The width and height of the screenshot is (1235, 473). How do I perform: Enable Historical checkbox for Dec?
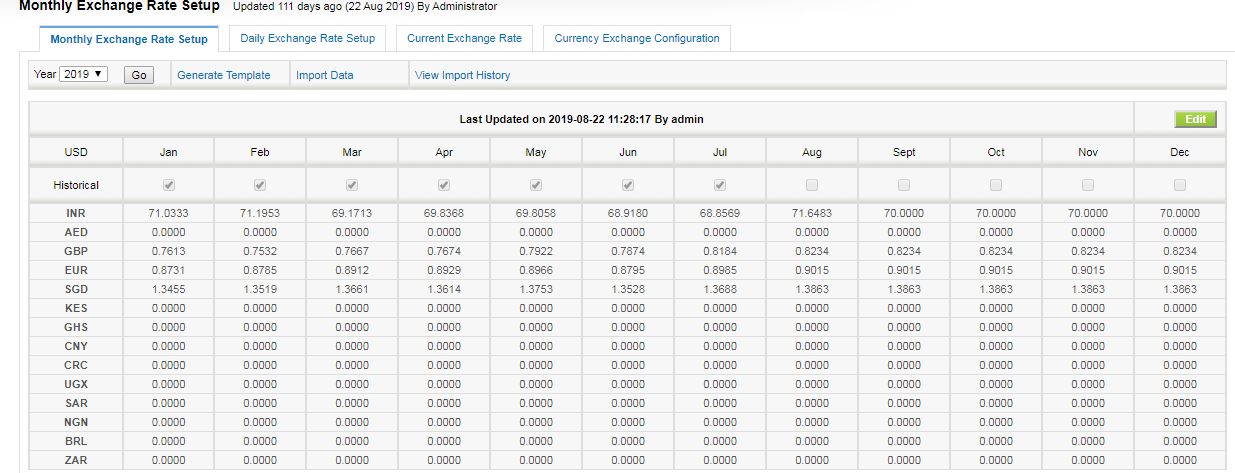coord(1180,185)
